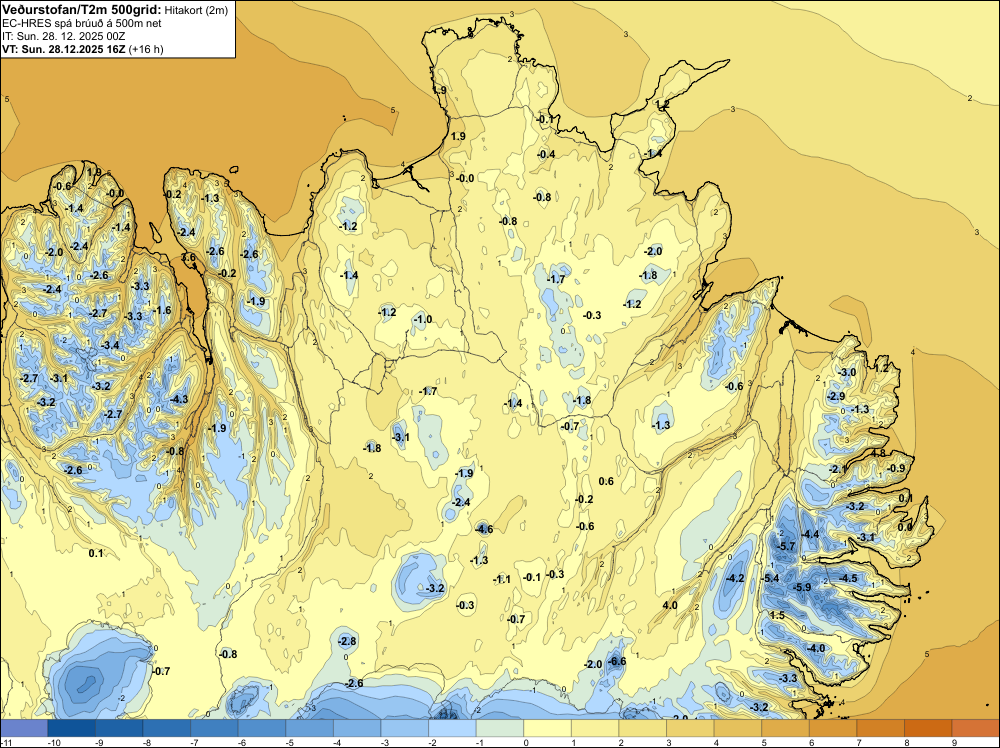Click the -4.3 temperature value
1000x748 pixels.
tap(179, 399)
